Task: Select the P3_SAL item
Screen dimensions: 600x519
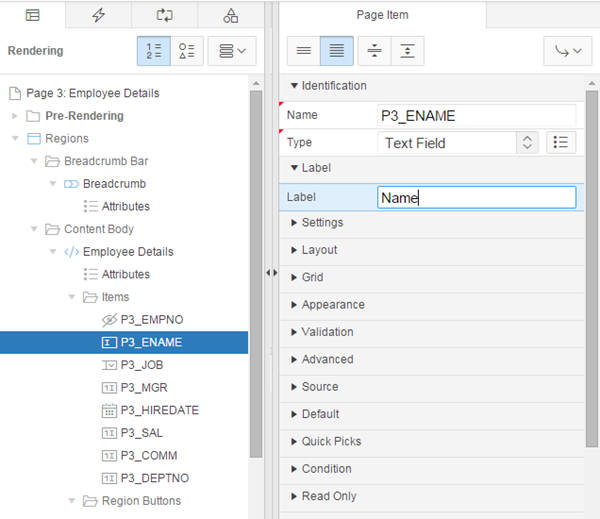Action: [142, 433]
